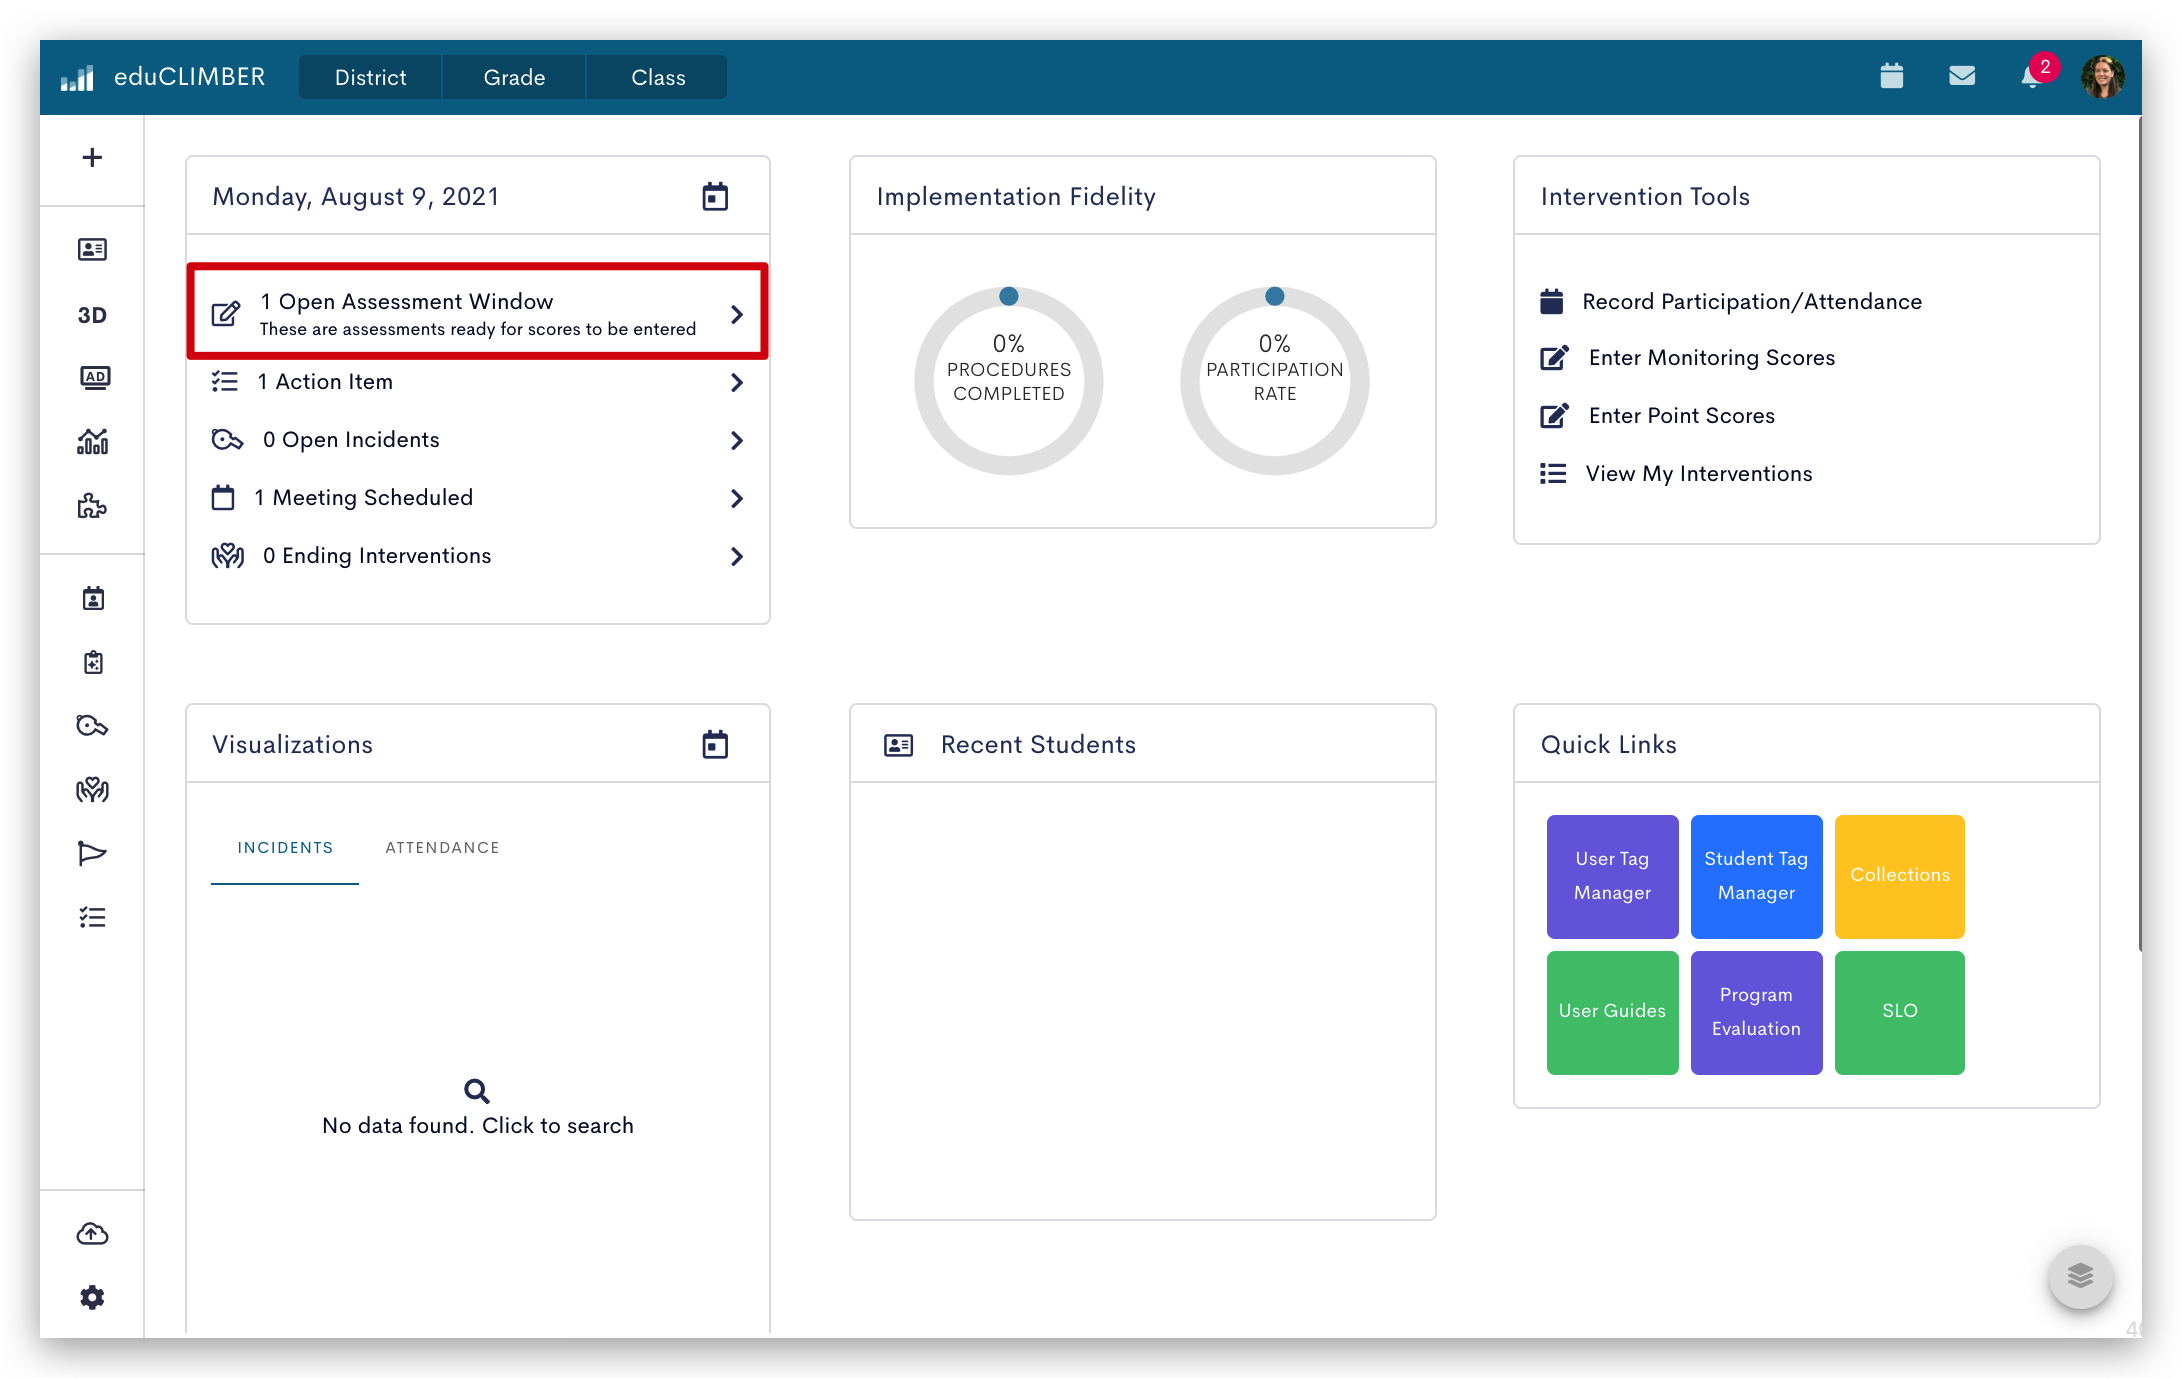Click the Record Participation/Attendance link
2182x1378 pixels.
1752,298
